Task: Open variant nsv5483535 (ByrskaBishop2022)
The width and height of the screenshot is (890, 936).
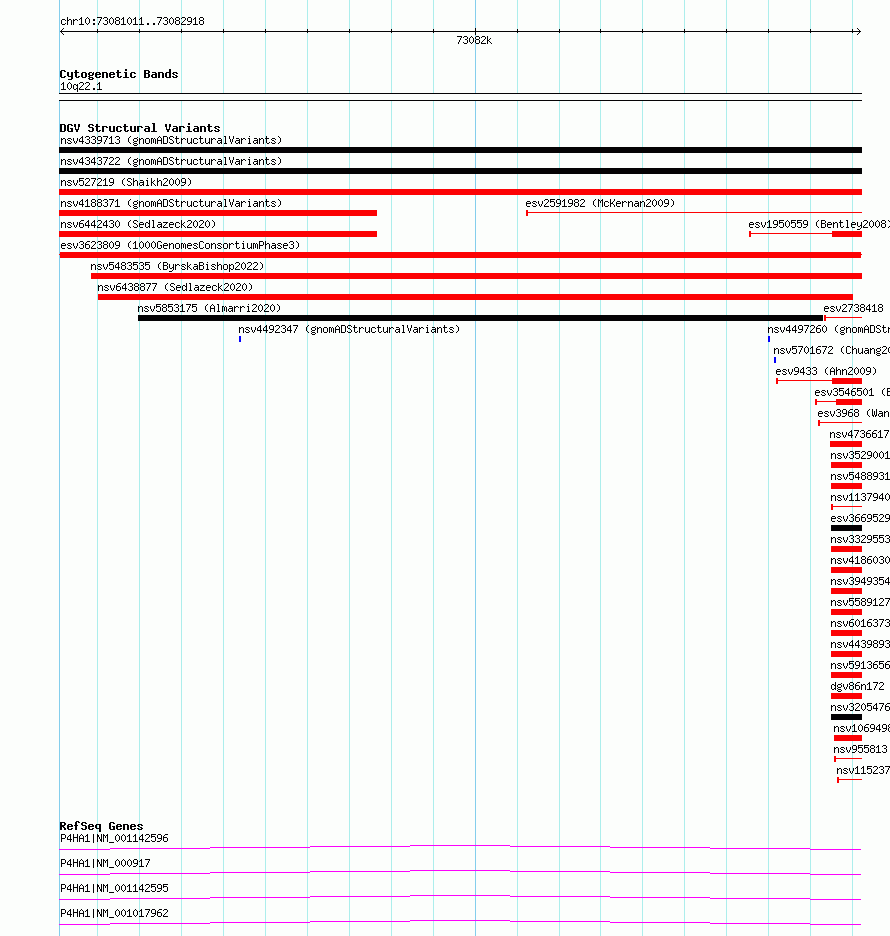Action: point(177,266)
